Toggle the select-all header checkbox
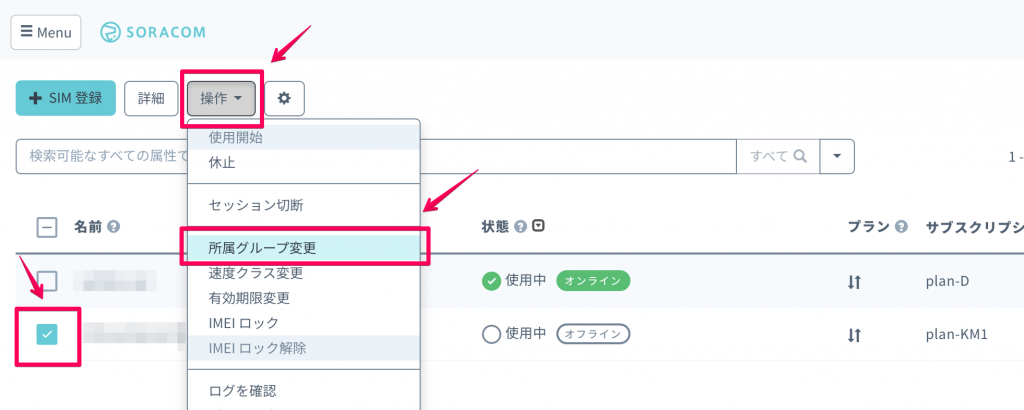This screenshot has width=1024, height=410. pyautogui.click(x=46, y=227)
